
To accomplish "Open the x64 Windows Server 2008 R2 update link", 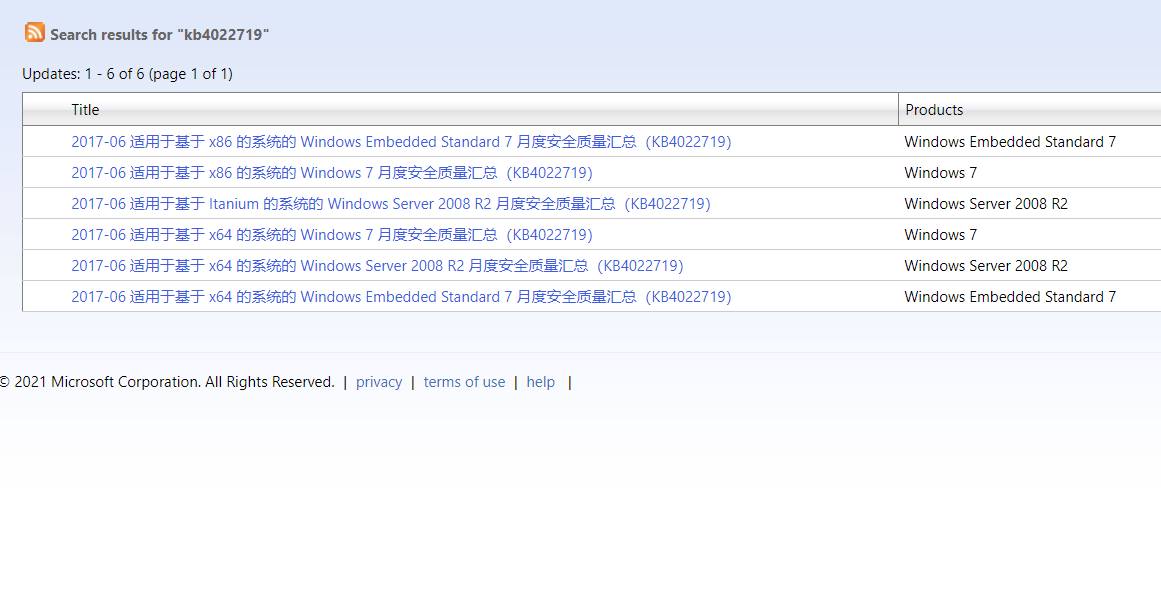I will tap(376, 265).
